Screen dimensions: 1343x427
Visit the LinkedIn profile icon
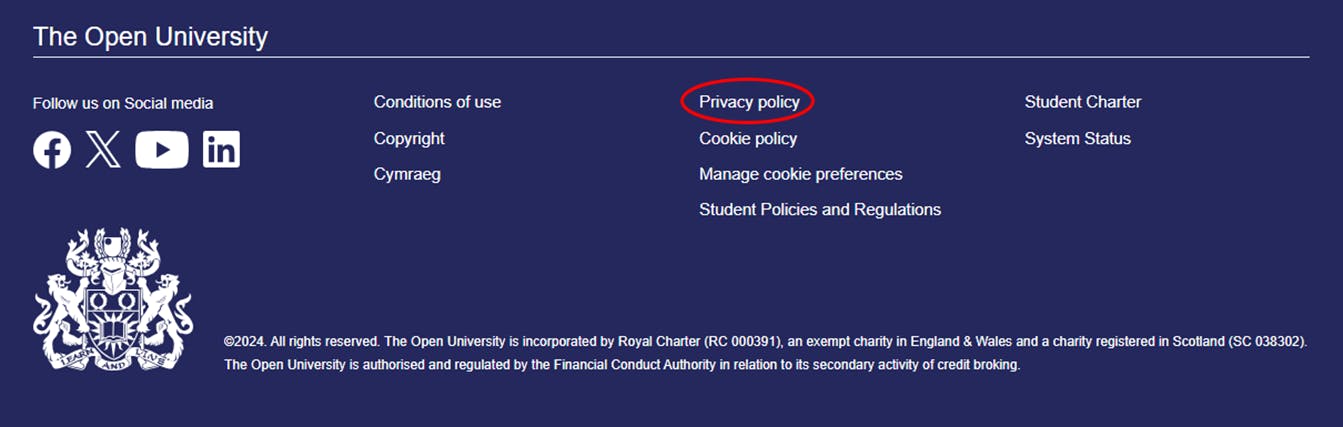coord(221,150)
